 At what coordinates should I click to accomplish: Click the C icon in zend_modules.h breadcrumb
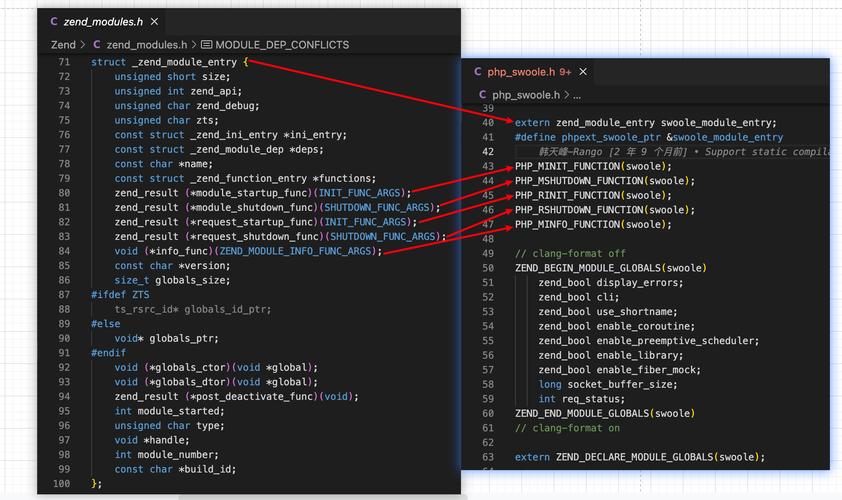click(x=97, y=45)
